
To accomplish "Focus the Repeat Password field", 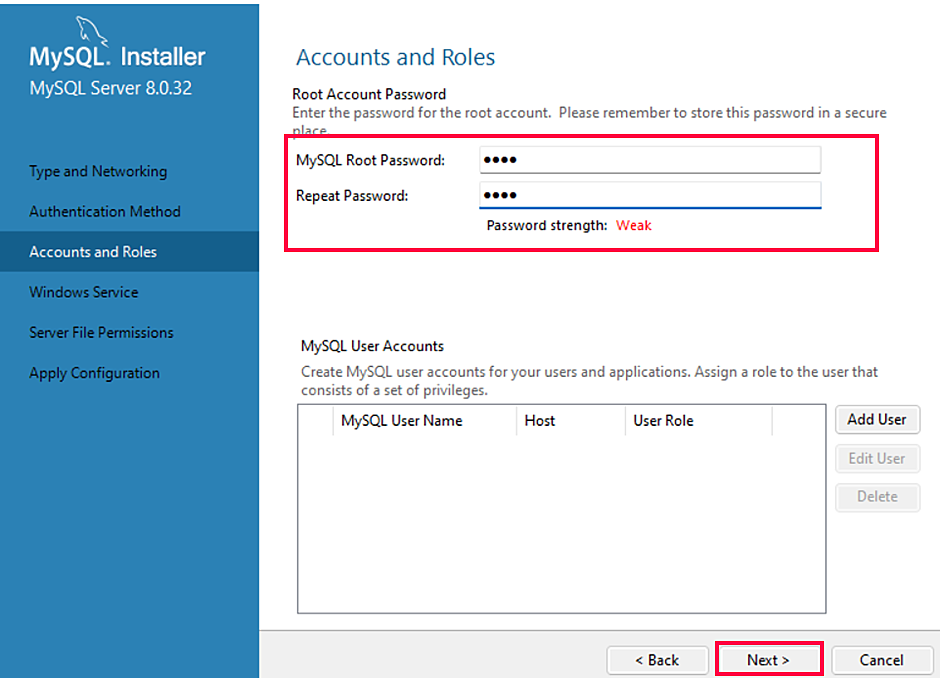I will pos(650,195).
